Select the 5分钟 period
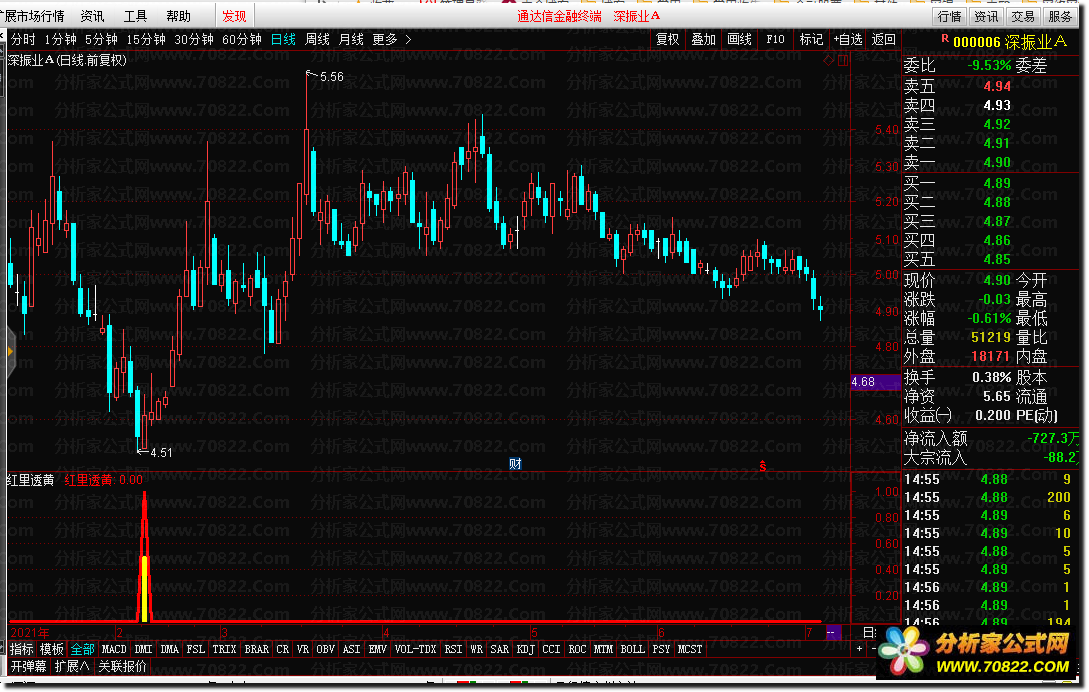Viewport: 1089px width, 692px height. click(101, 40)
